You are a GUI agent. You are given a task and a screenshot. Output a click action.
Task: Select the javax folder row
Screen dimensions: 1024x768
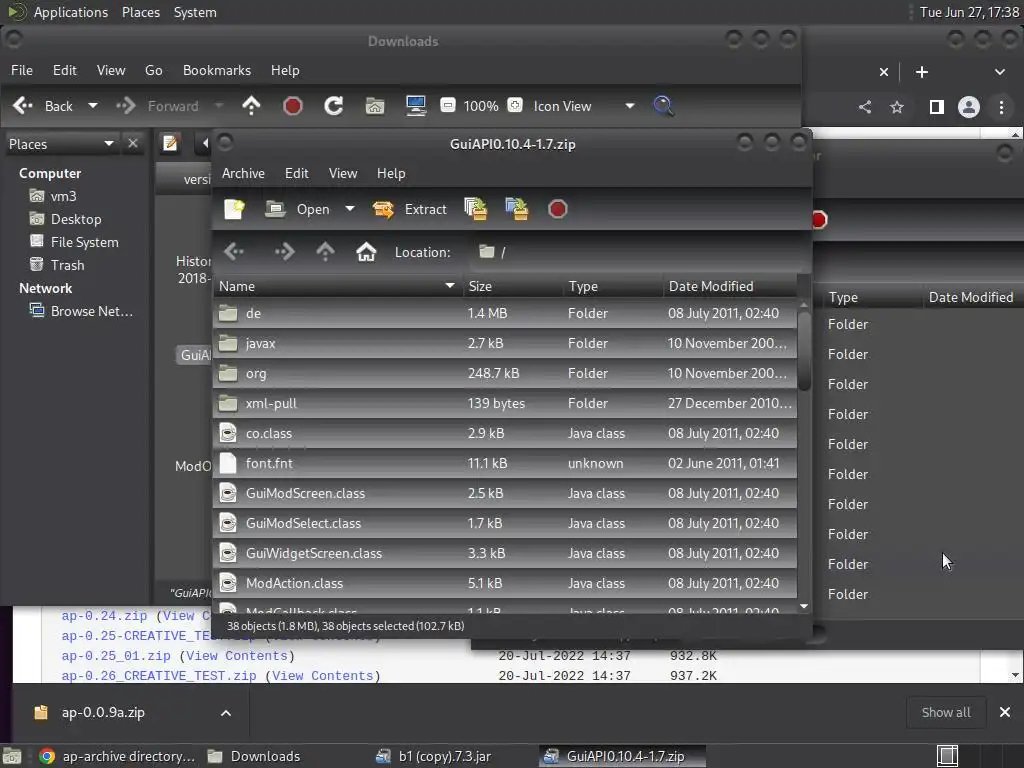pyautogui.click(x=505, y=344)
